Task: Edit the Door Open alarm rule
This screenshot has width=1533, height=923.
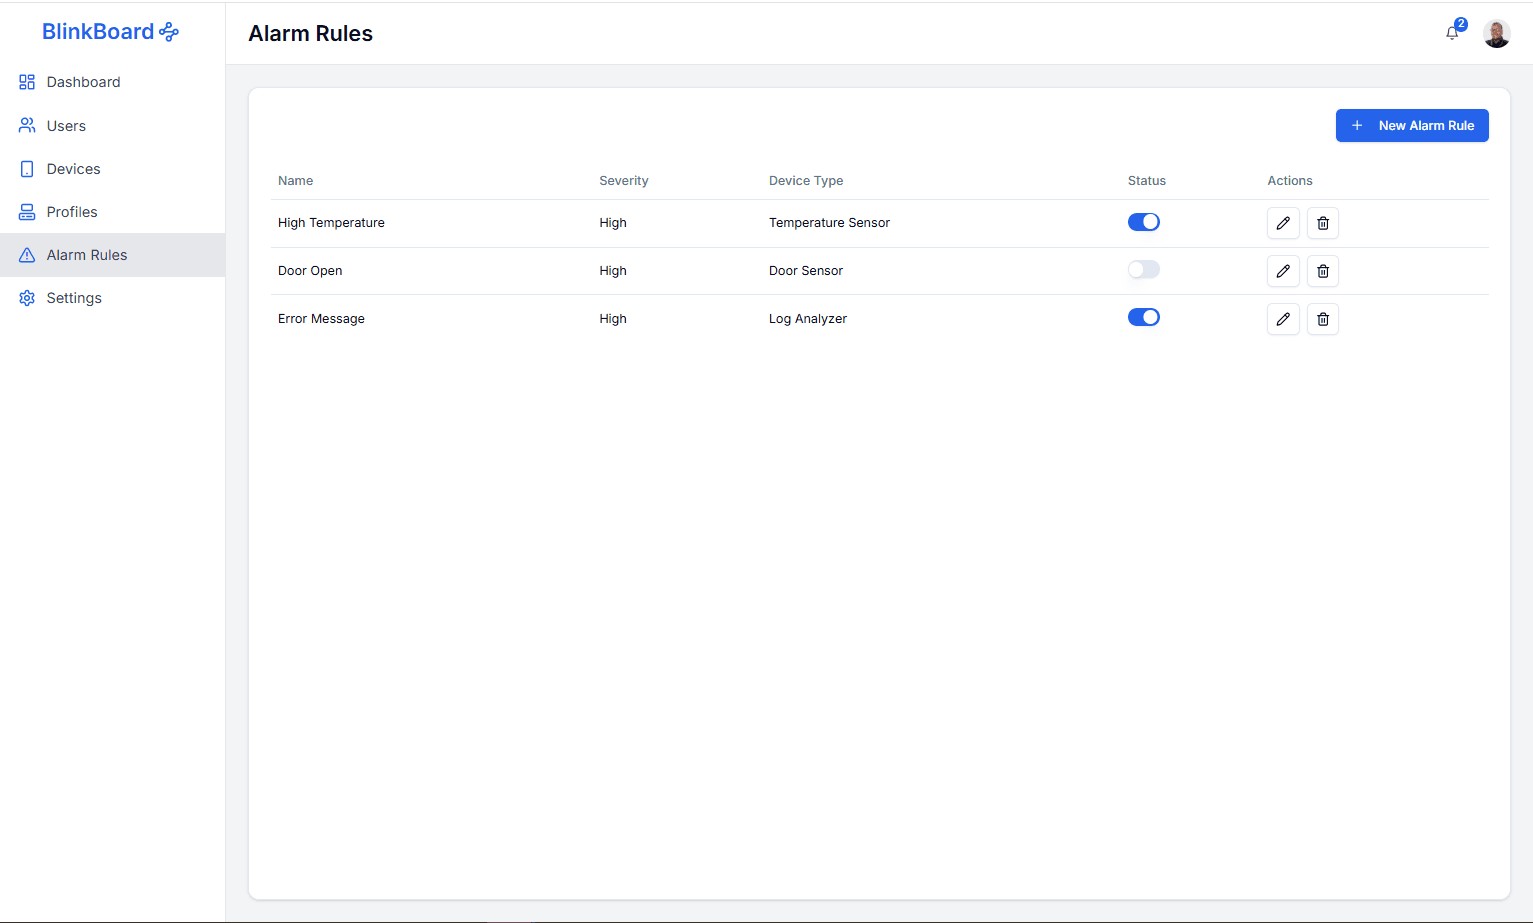Action: pos(1283,271)
